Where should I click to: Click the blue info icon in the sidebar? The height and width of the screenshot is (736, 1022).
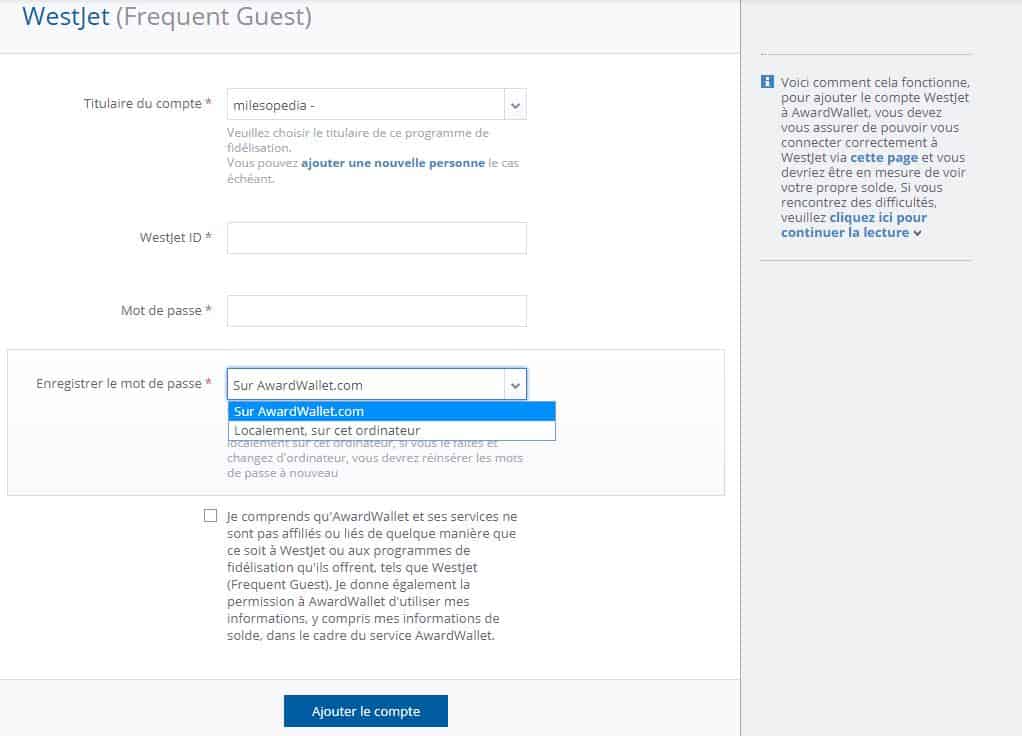pyautogui.click(x=766, y=82)
